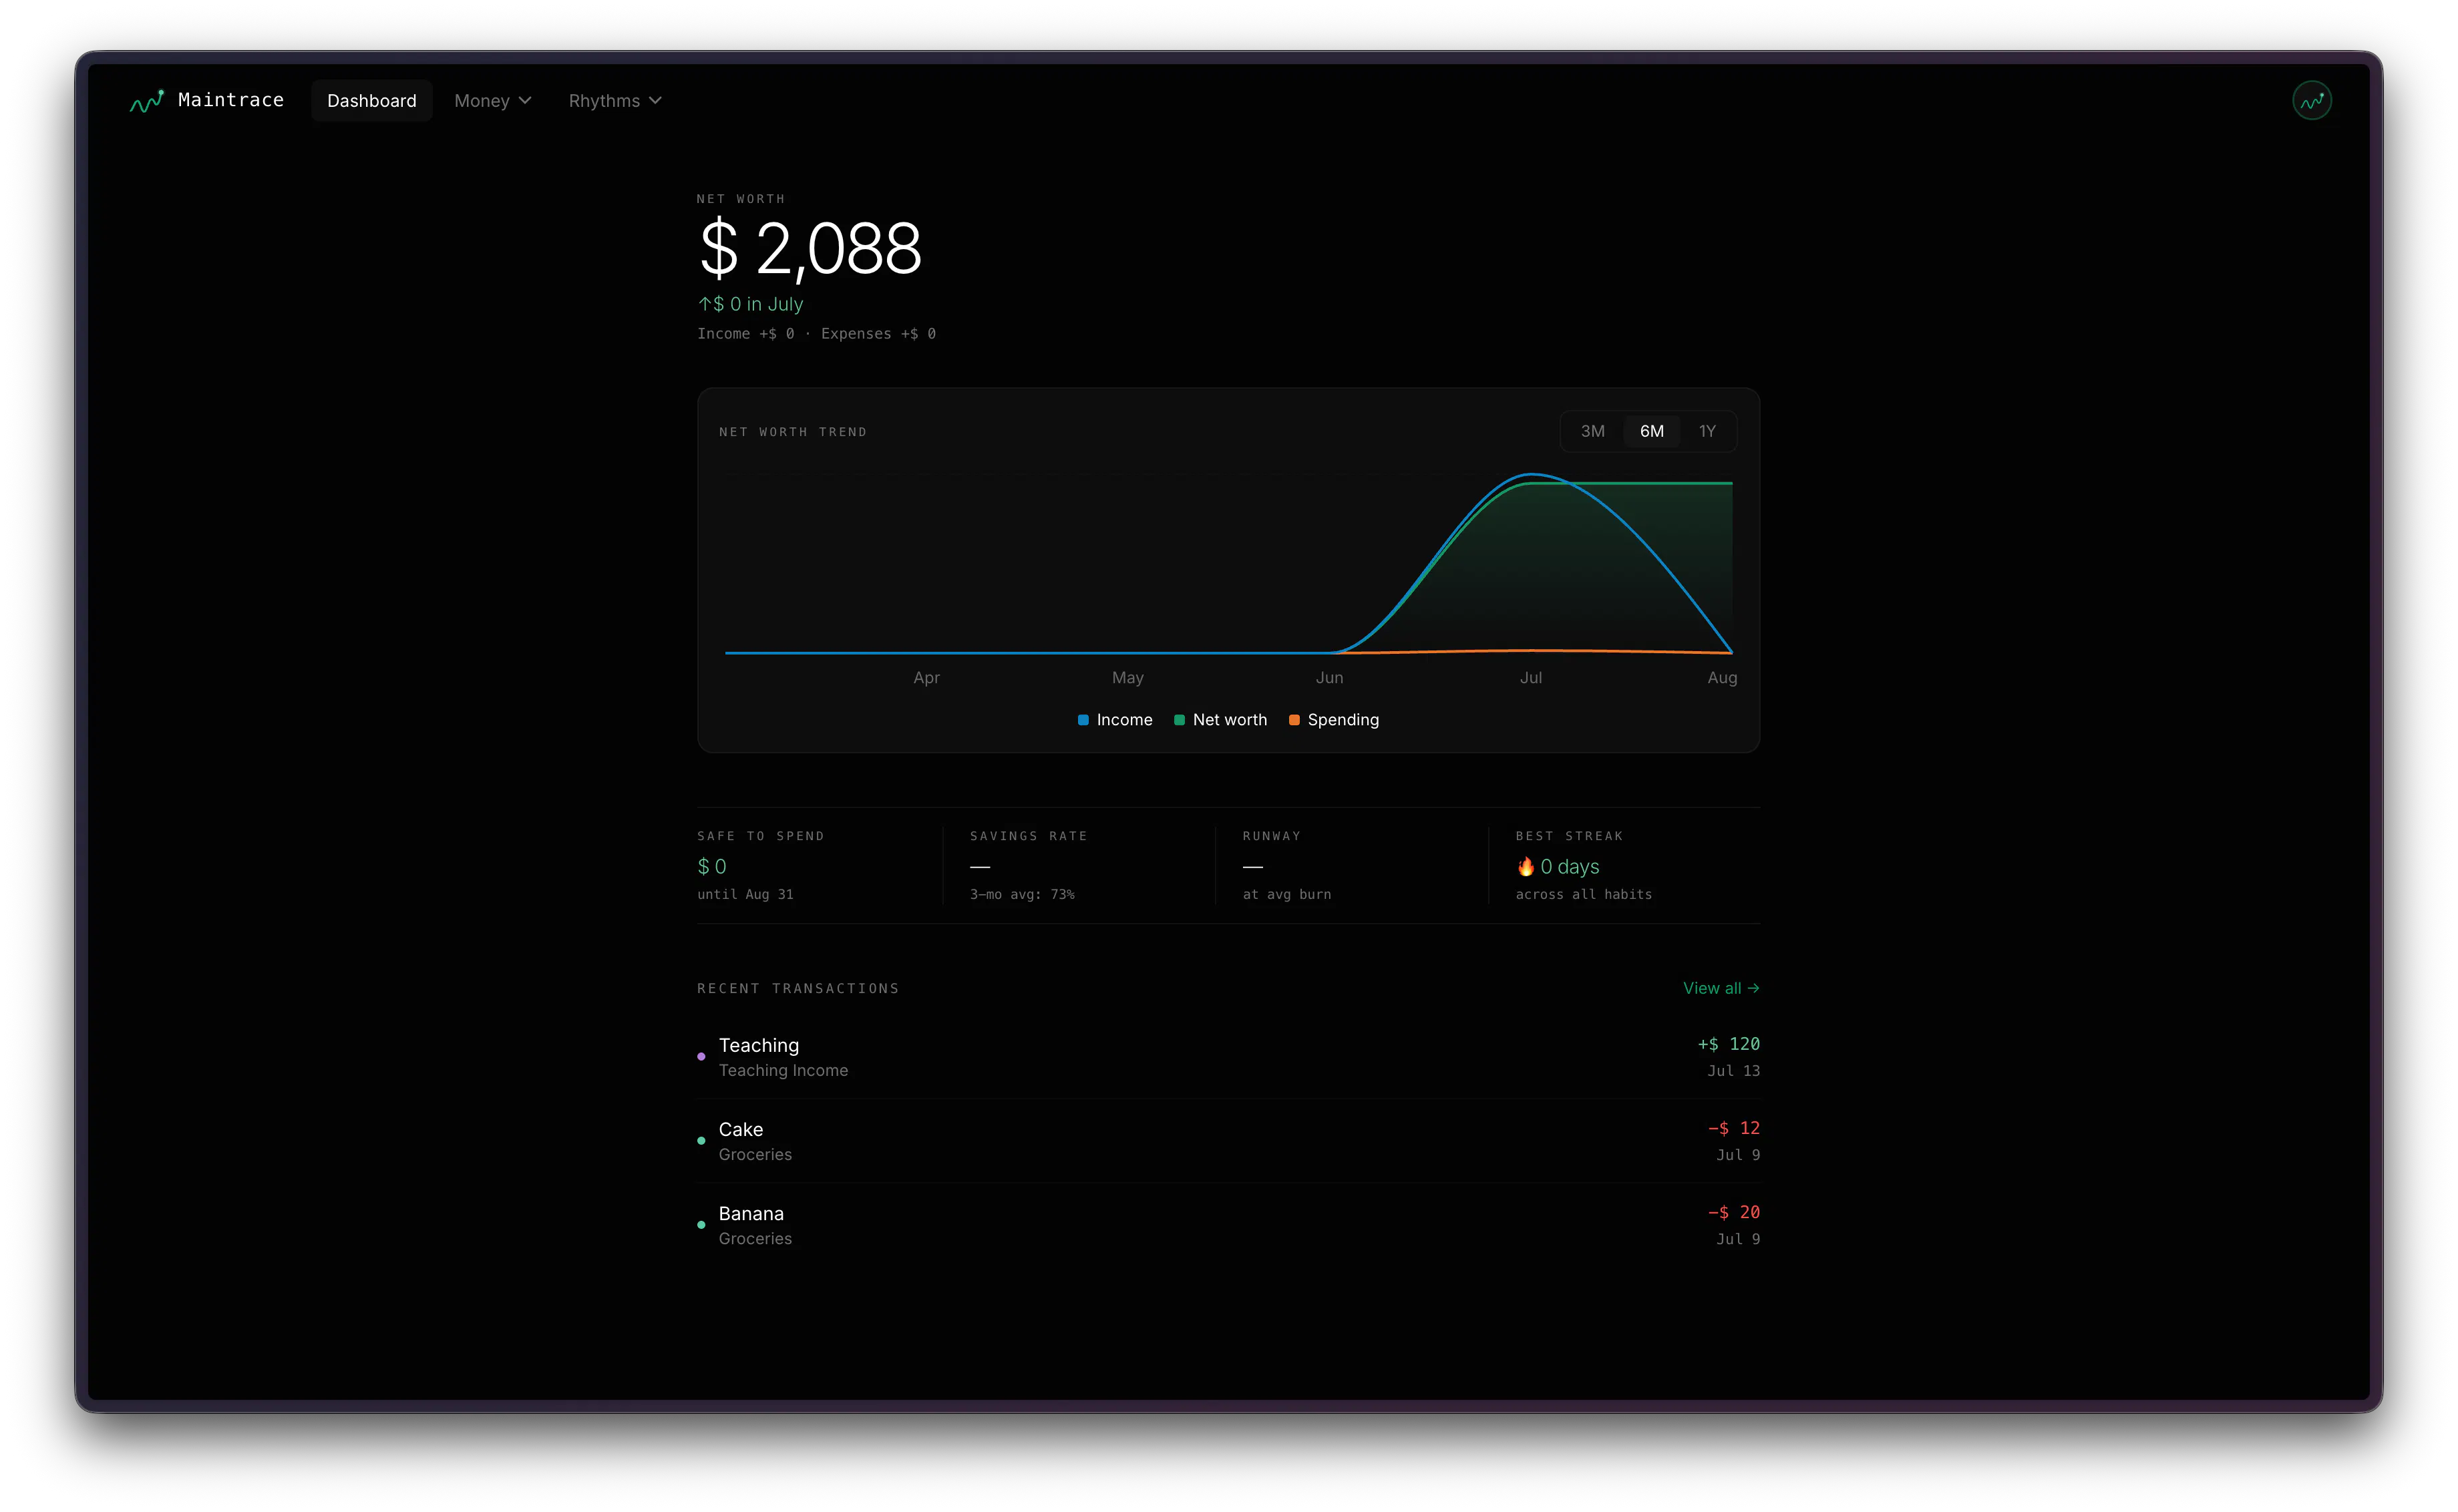Click the 0 days best streak value
This screenshot has width=2458, height=1512.
(x=1569, y=866)
